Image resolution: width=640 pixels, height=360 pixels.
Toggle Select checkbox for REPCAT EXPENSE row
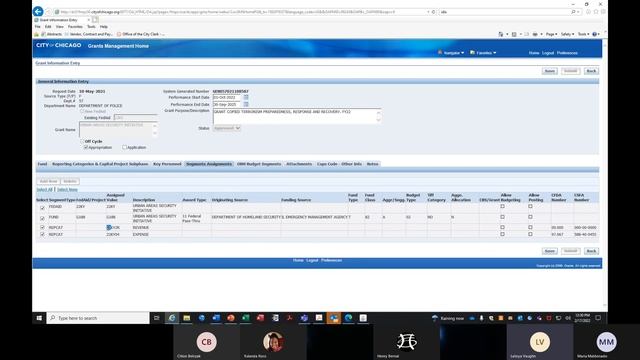(42, 235)
